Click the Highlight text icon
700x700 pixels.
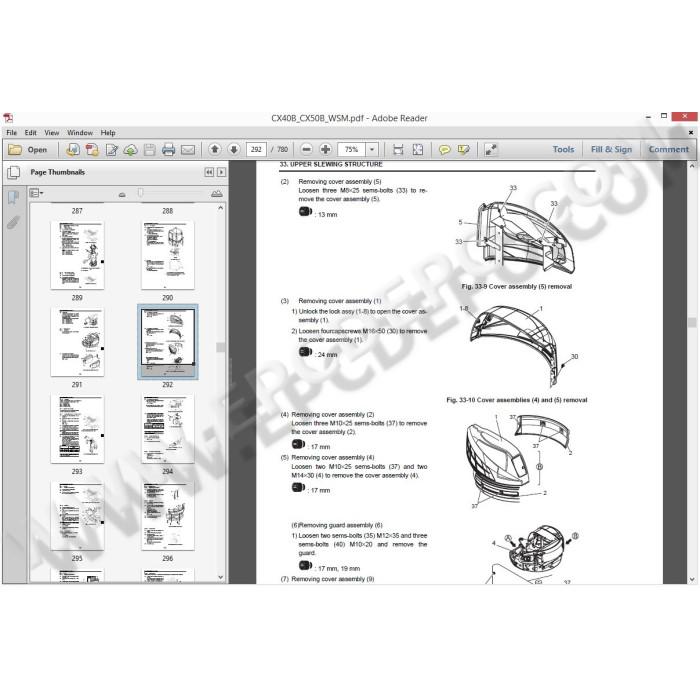point(463,150)
